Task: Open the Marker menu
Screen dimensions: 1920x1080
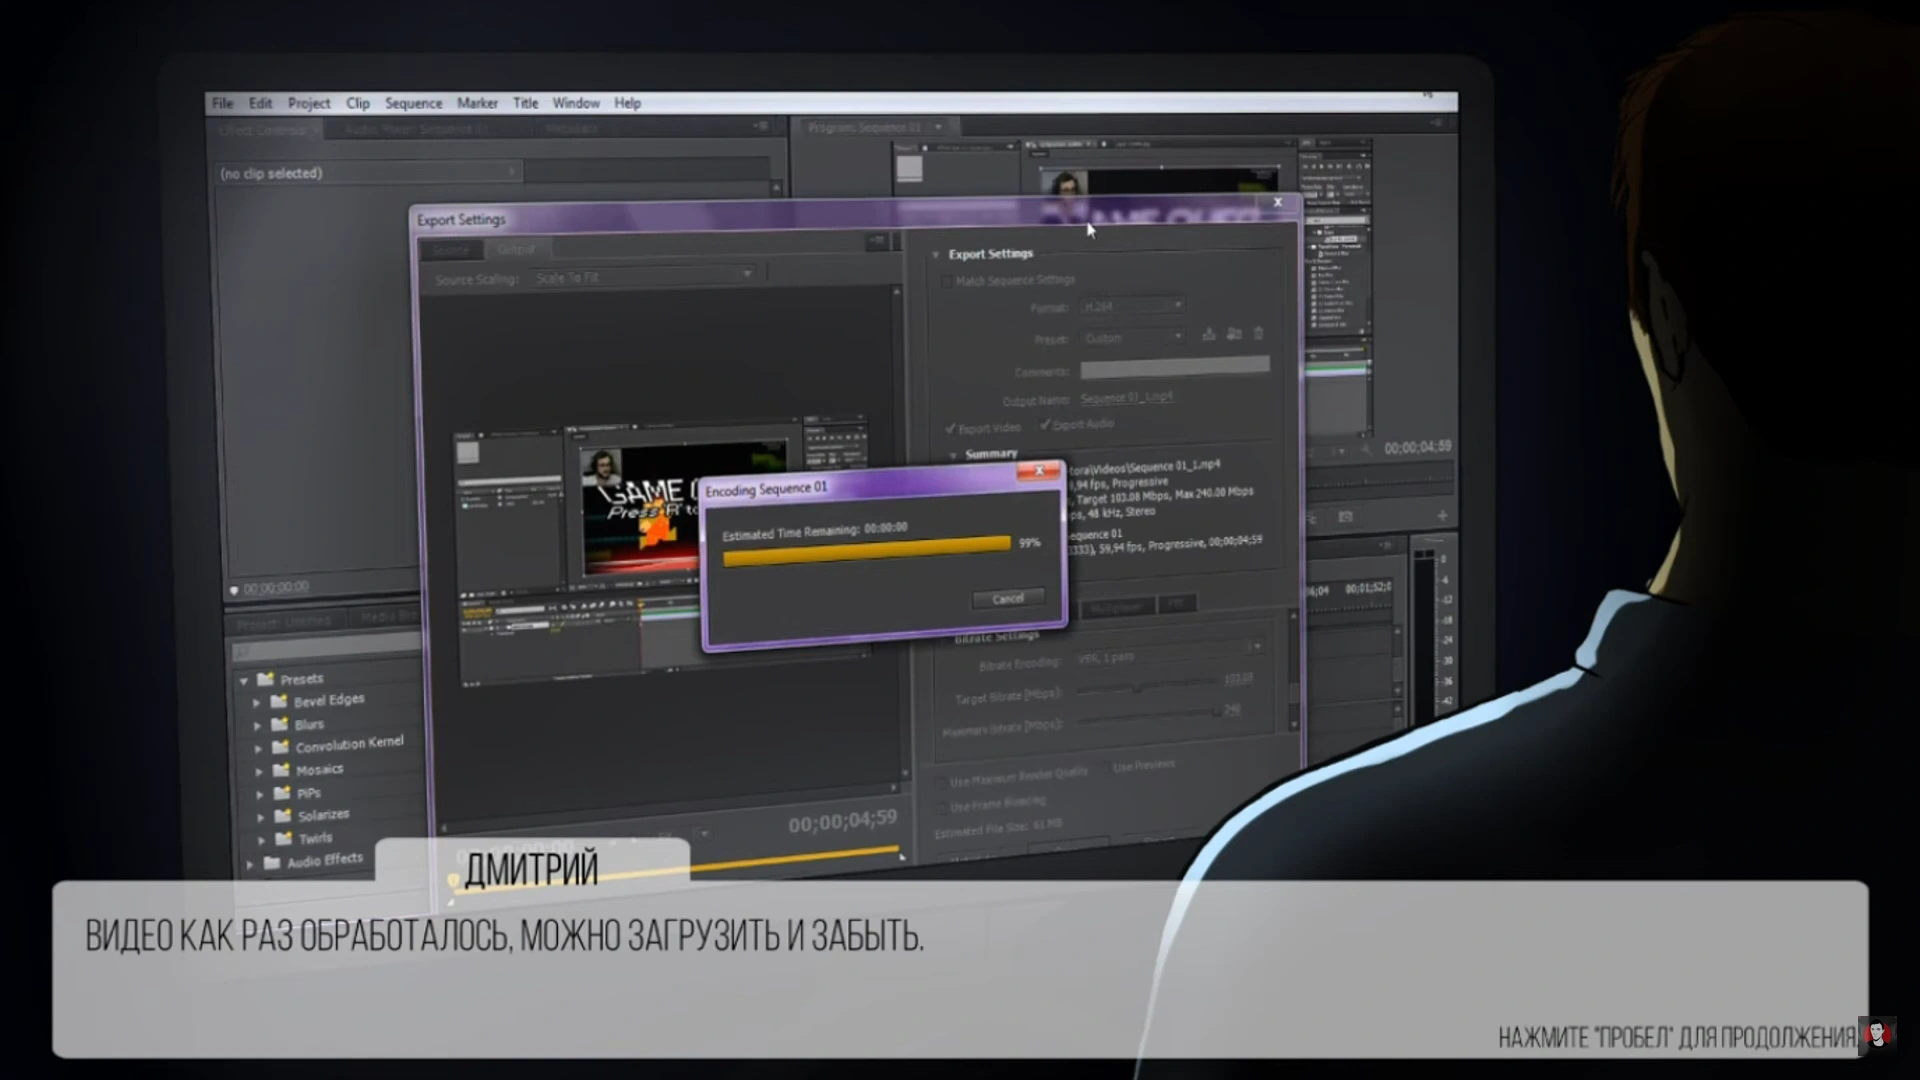Action: pos(477,103)
